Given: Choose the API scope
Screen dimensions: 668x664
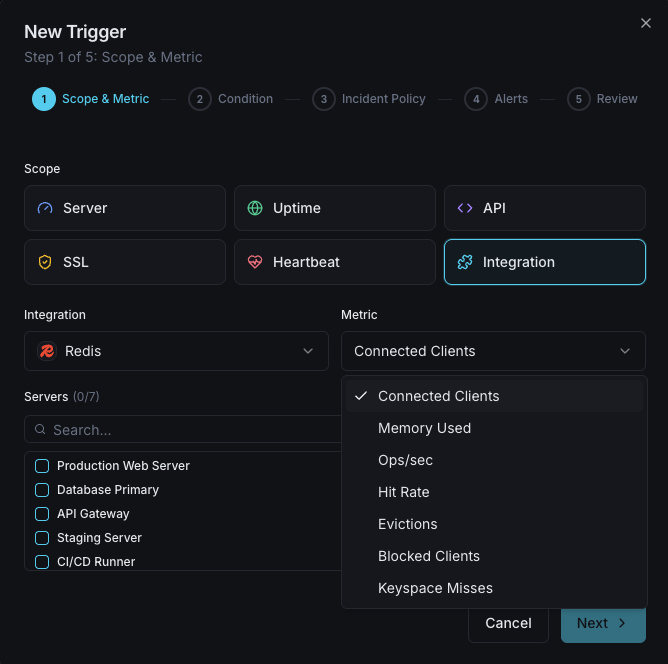Looking at the screenshot, I should point(545,208).
